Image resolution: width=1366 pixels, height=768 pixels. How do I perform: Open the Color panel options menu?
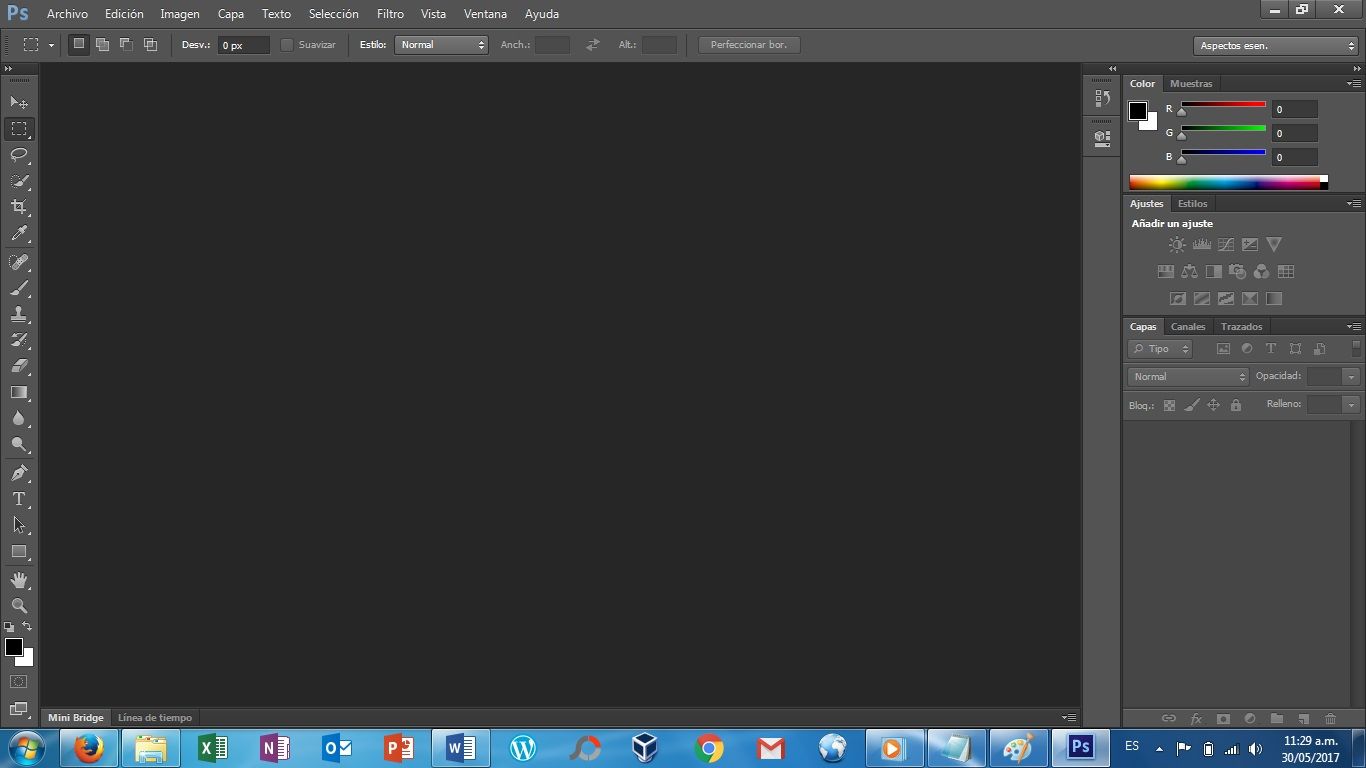(x=1353, y=83)
